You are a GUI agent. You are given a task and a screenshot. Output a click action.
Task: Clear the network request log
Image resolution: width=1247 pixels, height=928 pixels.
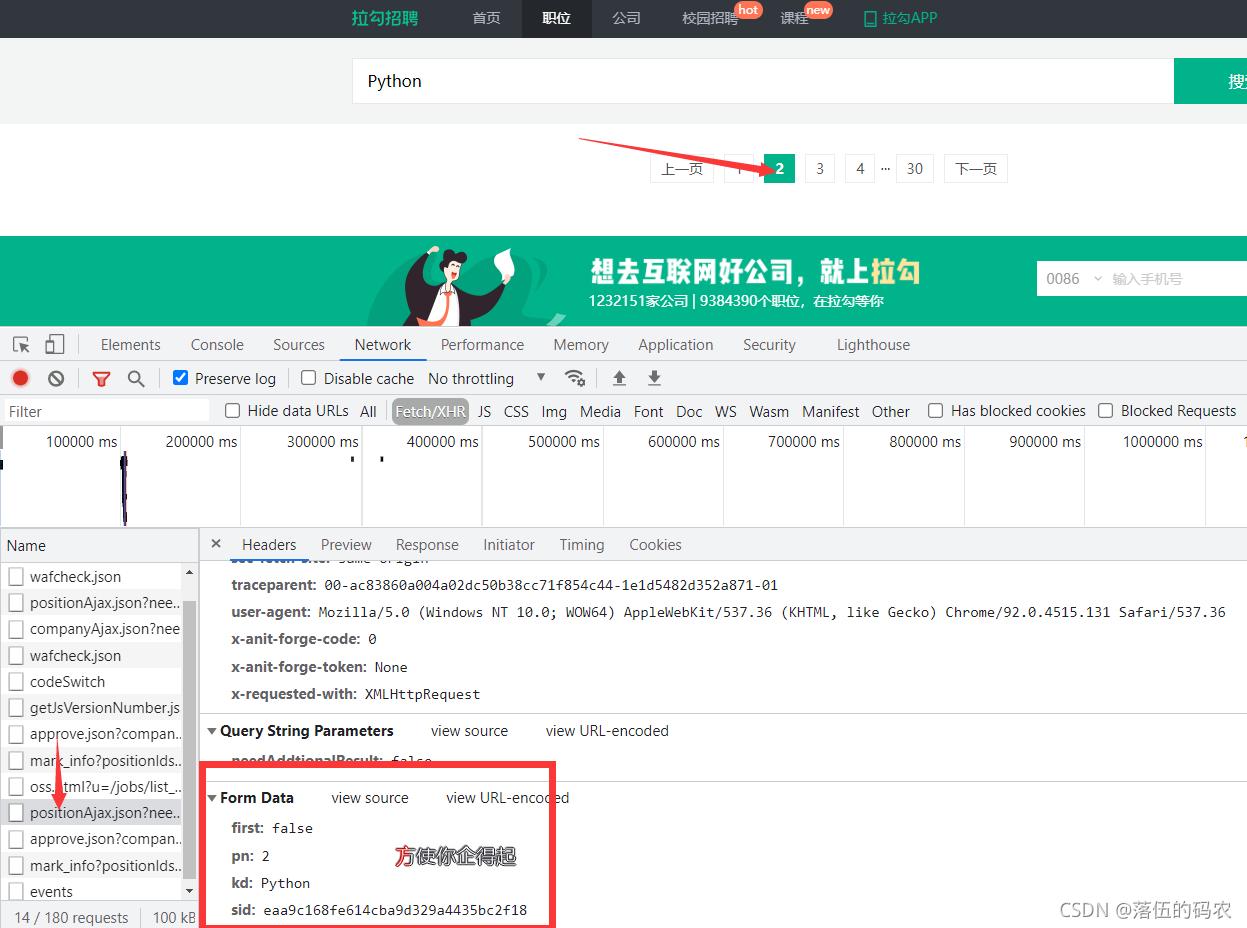point(55,378)
